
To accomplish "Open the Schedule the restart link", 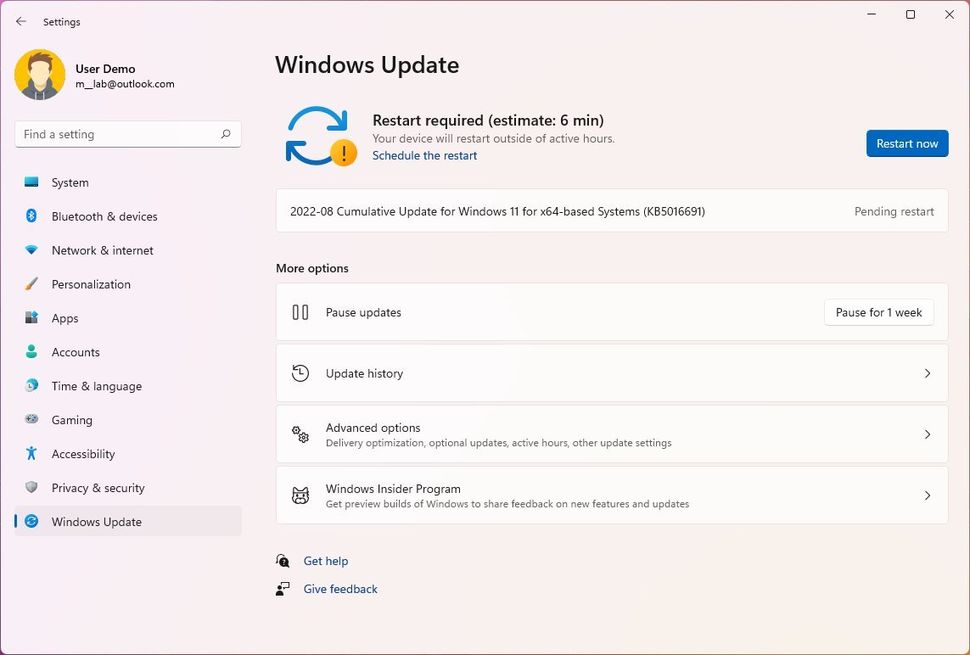I will pyautogui.click(x=423, y=155).
